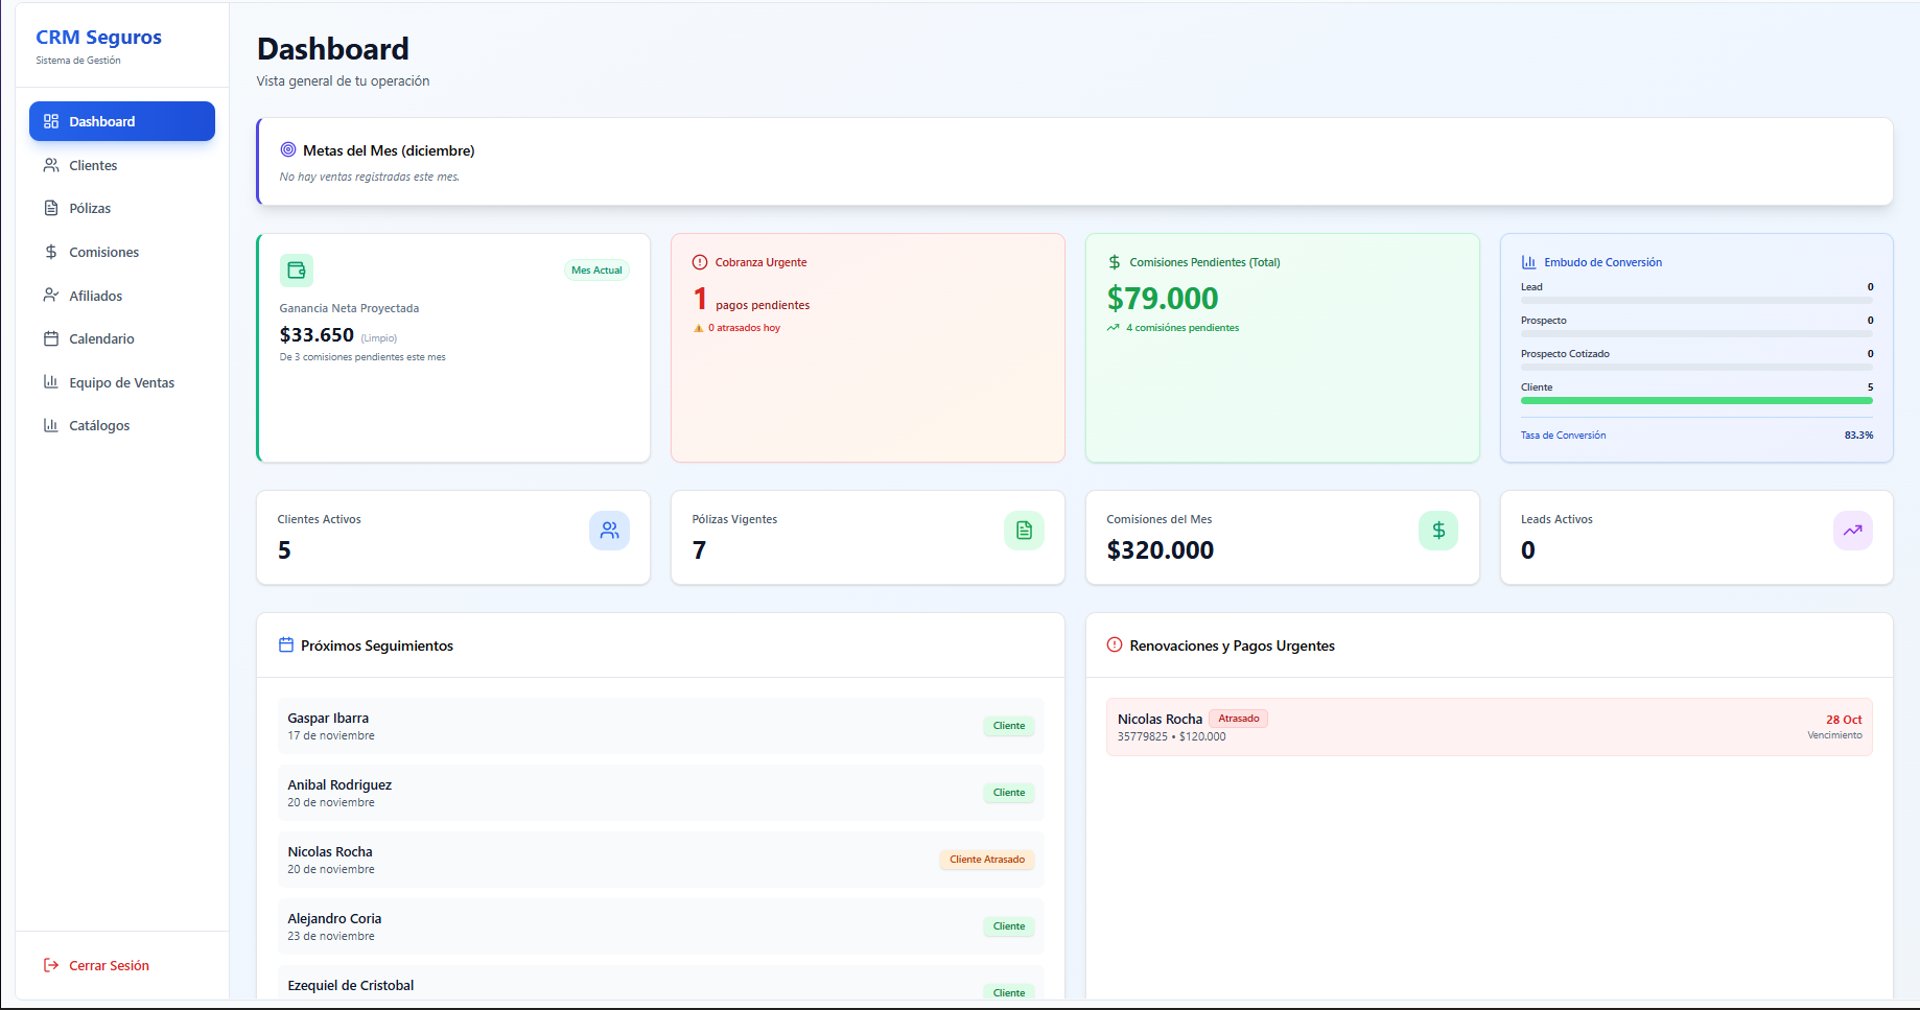
Task: Click the document icon on Pólizas Vigentes card
Action: point(1024,531)
